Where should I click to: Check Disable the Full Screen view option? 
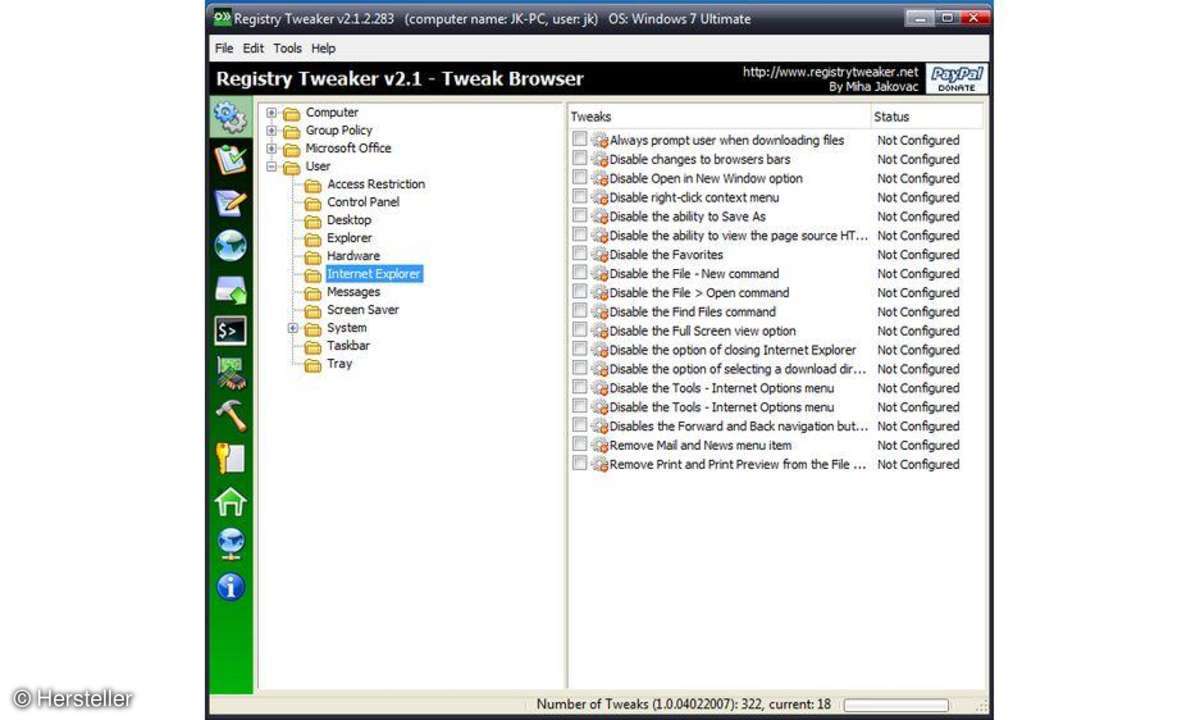[x=580, y=330]
